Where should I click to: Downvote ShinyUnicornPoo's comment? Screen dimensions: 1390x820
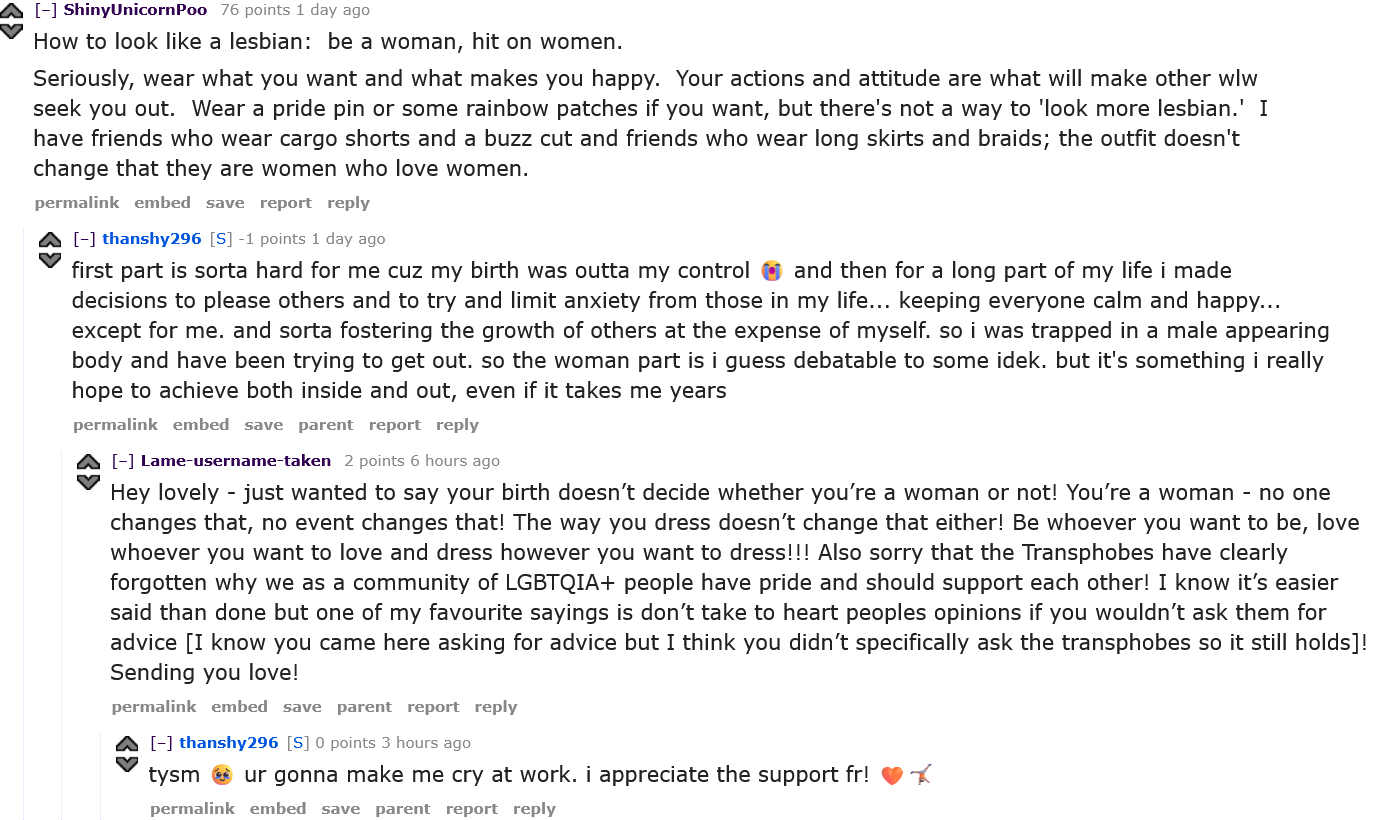(x=11, y=31)
